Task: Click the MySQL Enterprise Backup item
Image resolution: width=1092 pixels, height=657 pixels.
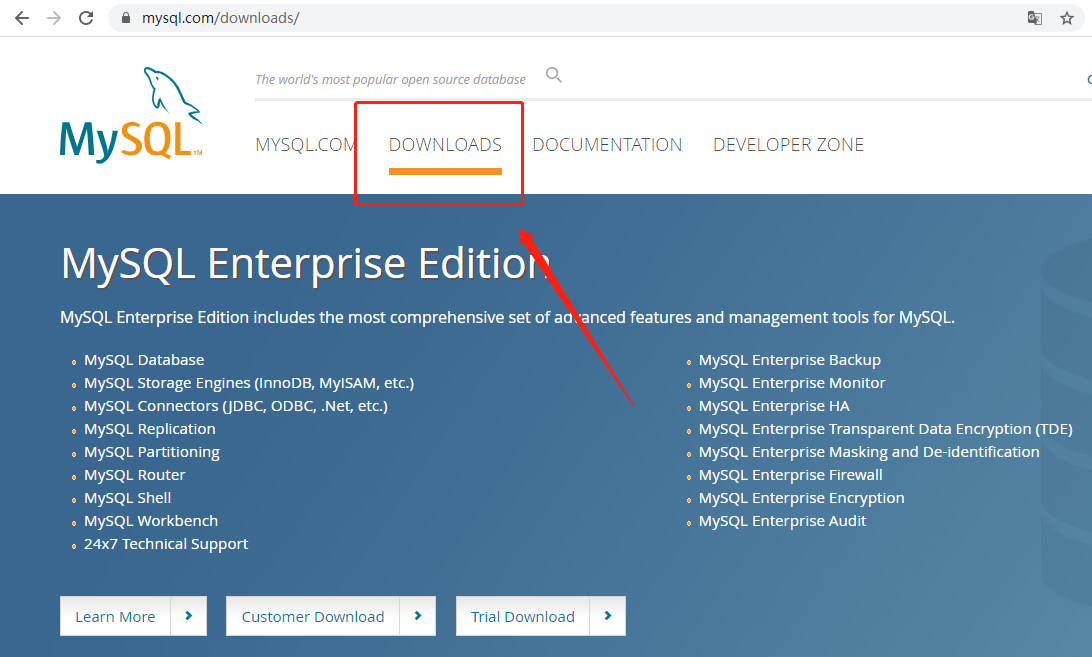Action: tap(790, 360)
